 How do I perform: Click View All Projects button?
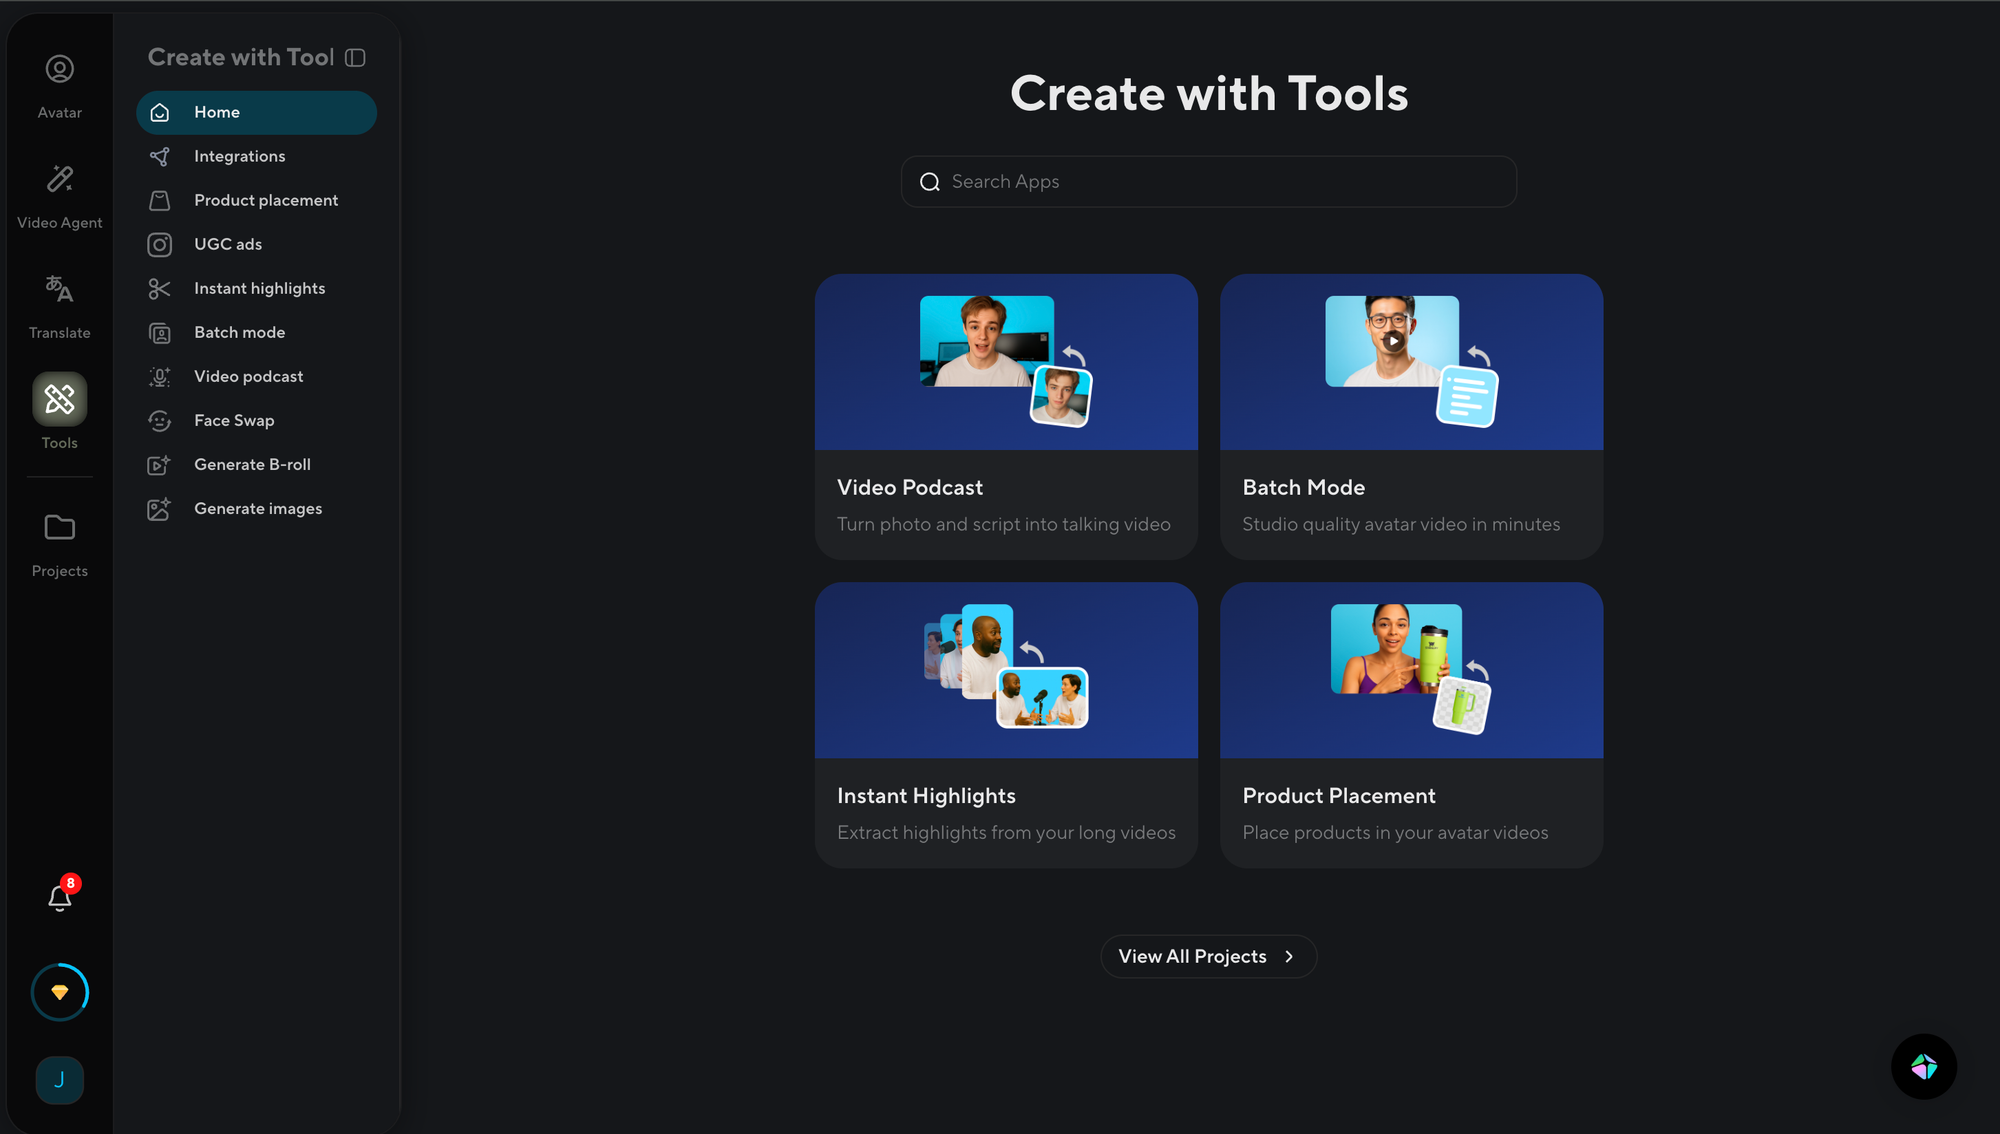(x=1192, y=956)
